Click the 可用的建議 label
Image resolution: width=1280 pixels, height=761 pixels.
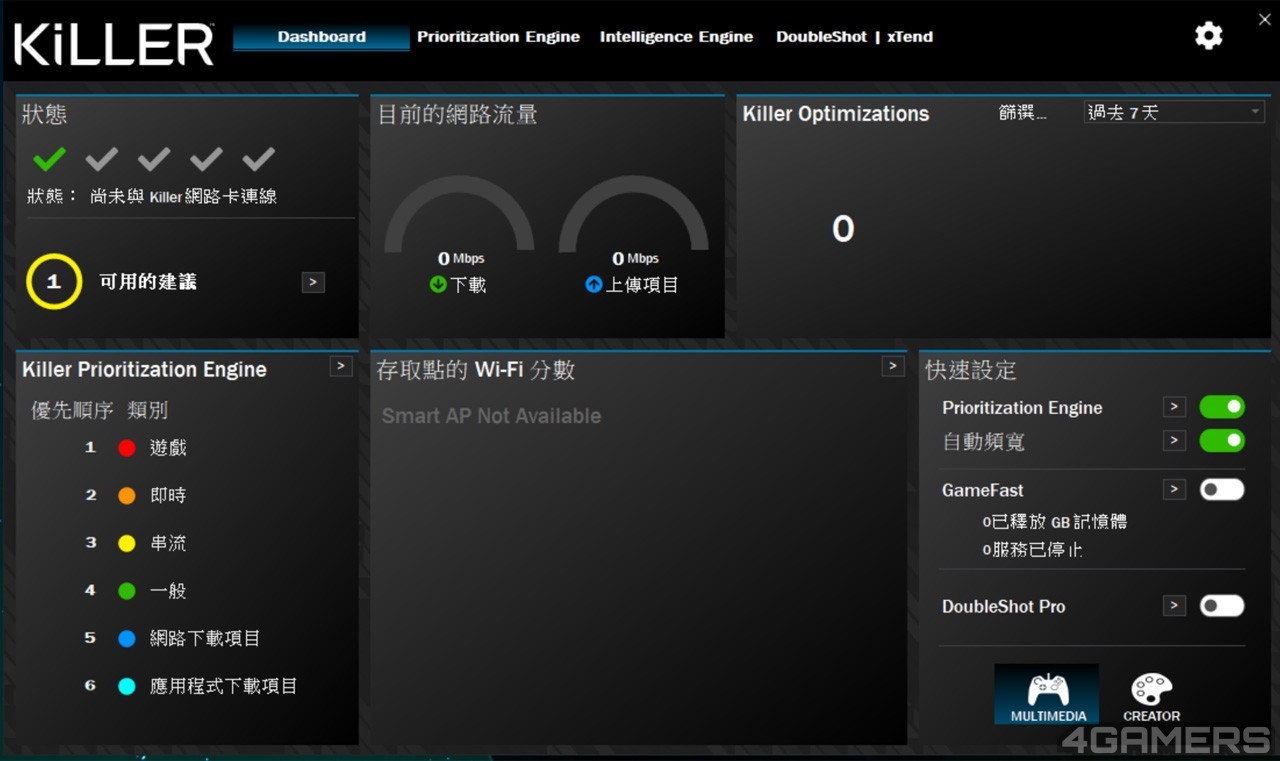(x=148, y=282)
